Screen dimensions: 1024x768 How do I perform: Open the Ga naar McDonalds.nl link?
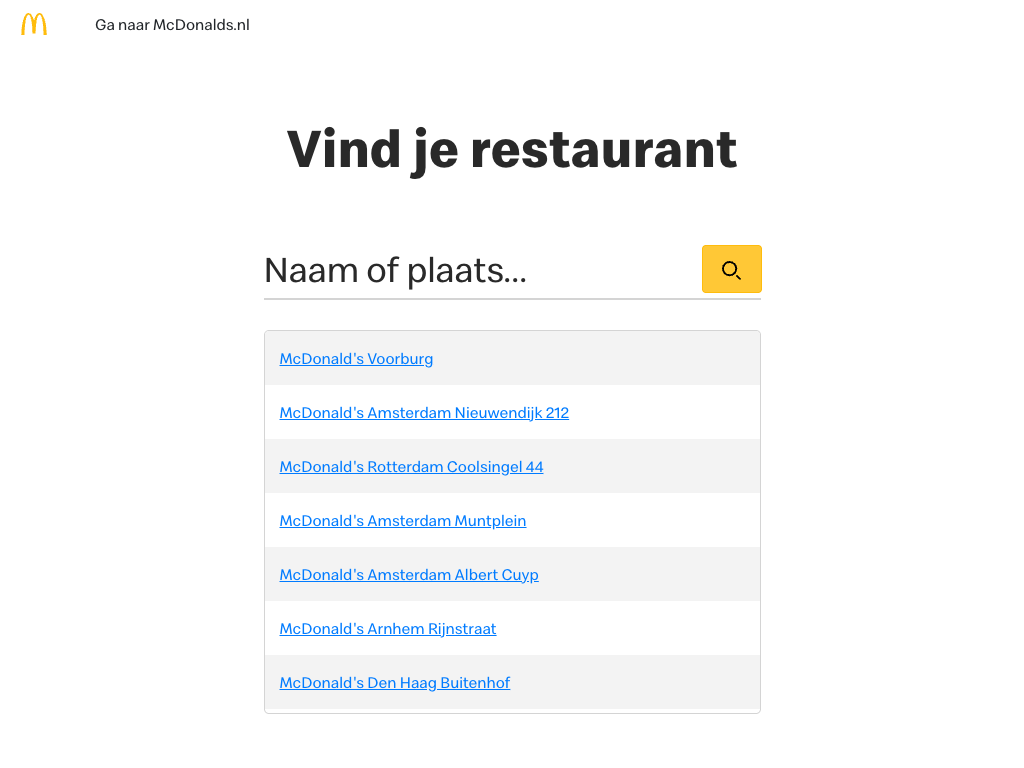[172, 25]
